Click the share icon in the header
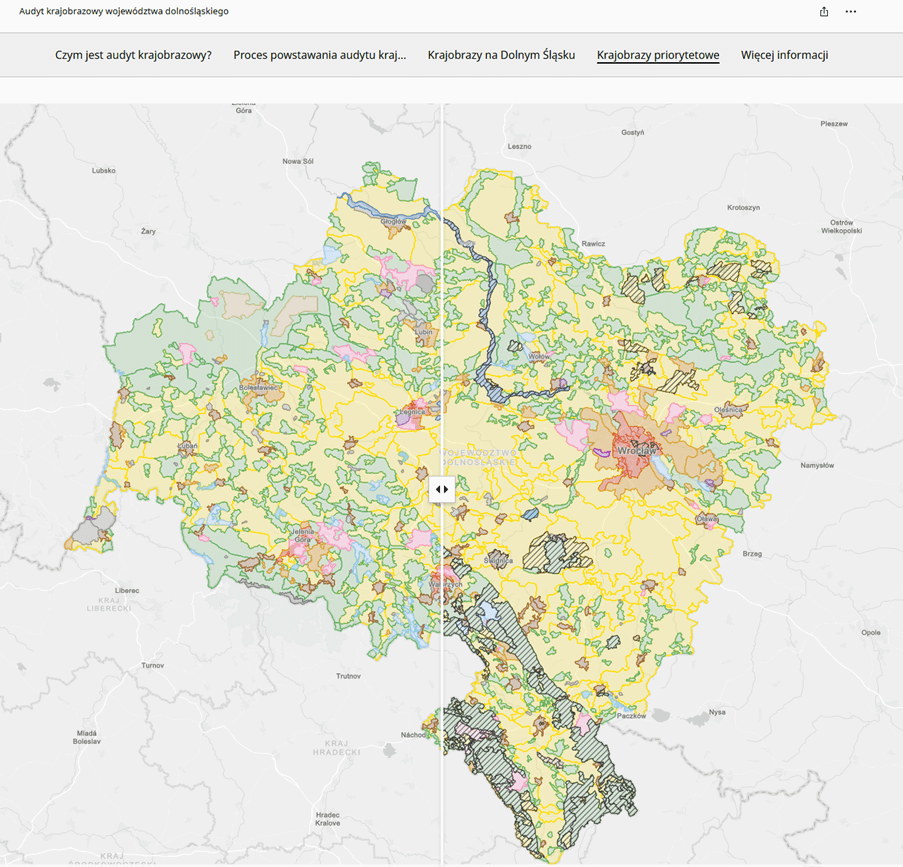 pyautogui.click(x=824, y=12)
